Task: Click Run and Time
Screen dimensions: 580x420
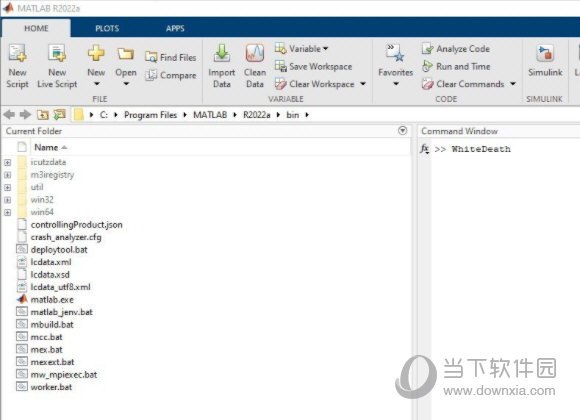Action: [456, 66]
